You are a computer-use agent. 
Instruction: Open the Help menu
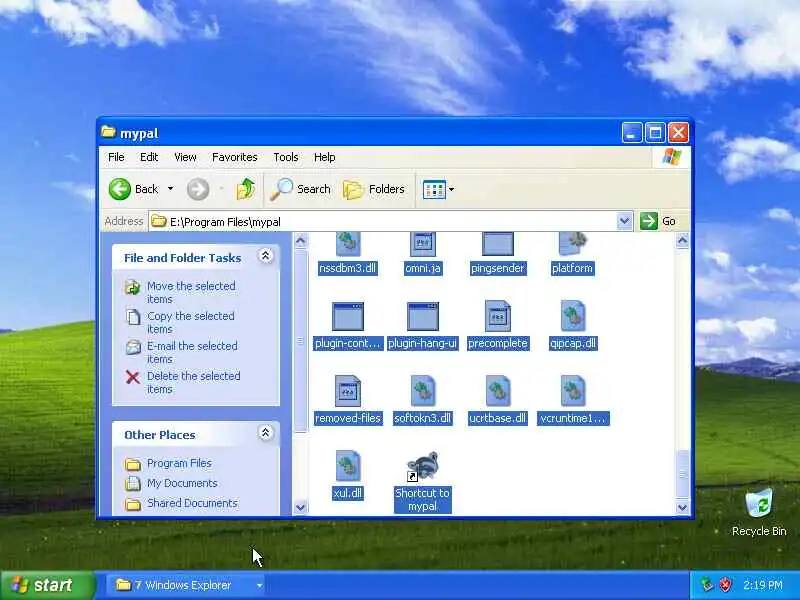point(324,157)
